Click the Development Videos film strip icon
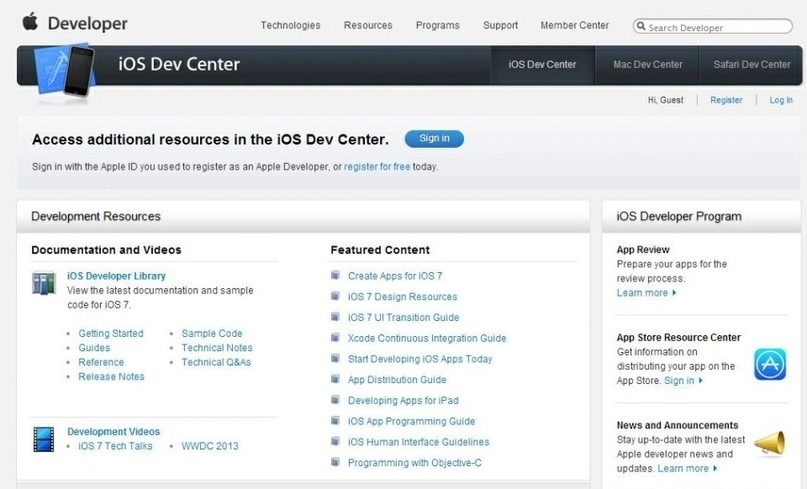The image size is (807, 489). (44, 439)
